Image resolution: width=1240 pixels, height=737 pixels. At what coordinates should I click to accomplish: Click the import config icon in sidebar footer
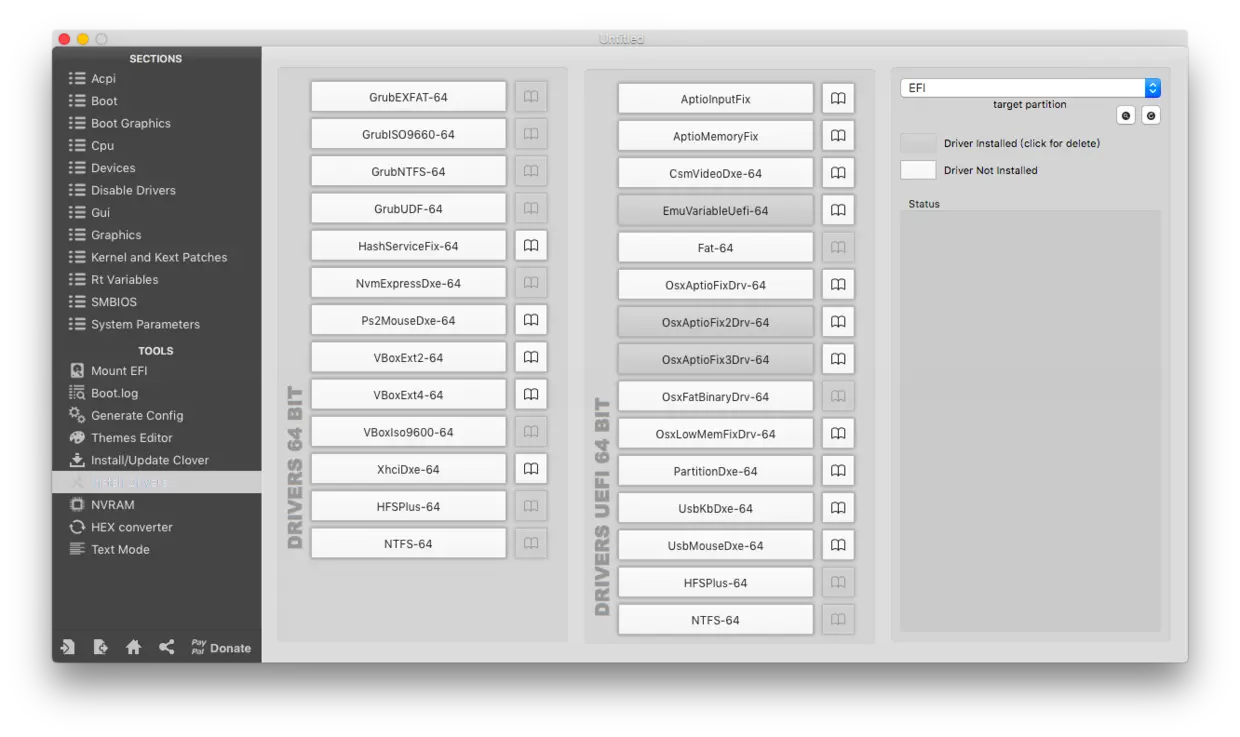[68, 648]
